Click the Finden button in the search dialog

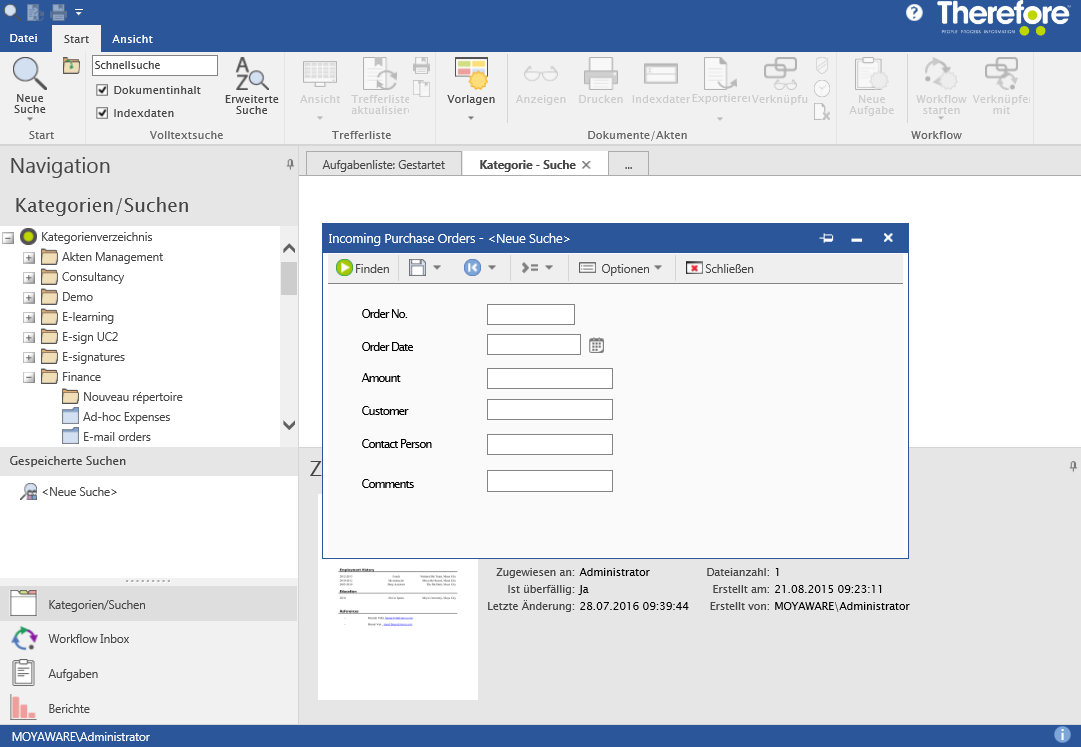[x=362, y=268]
